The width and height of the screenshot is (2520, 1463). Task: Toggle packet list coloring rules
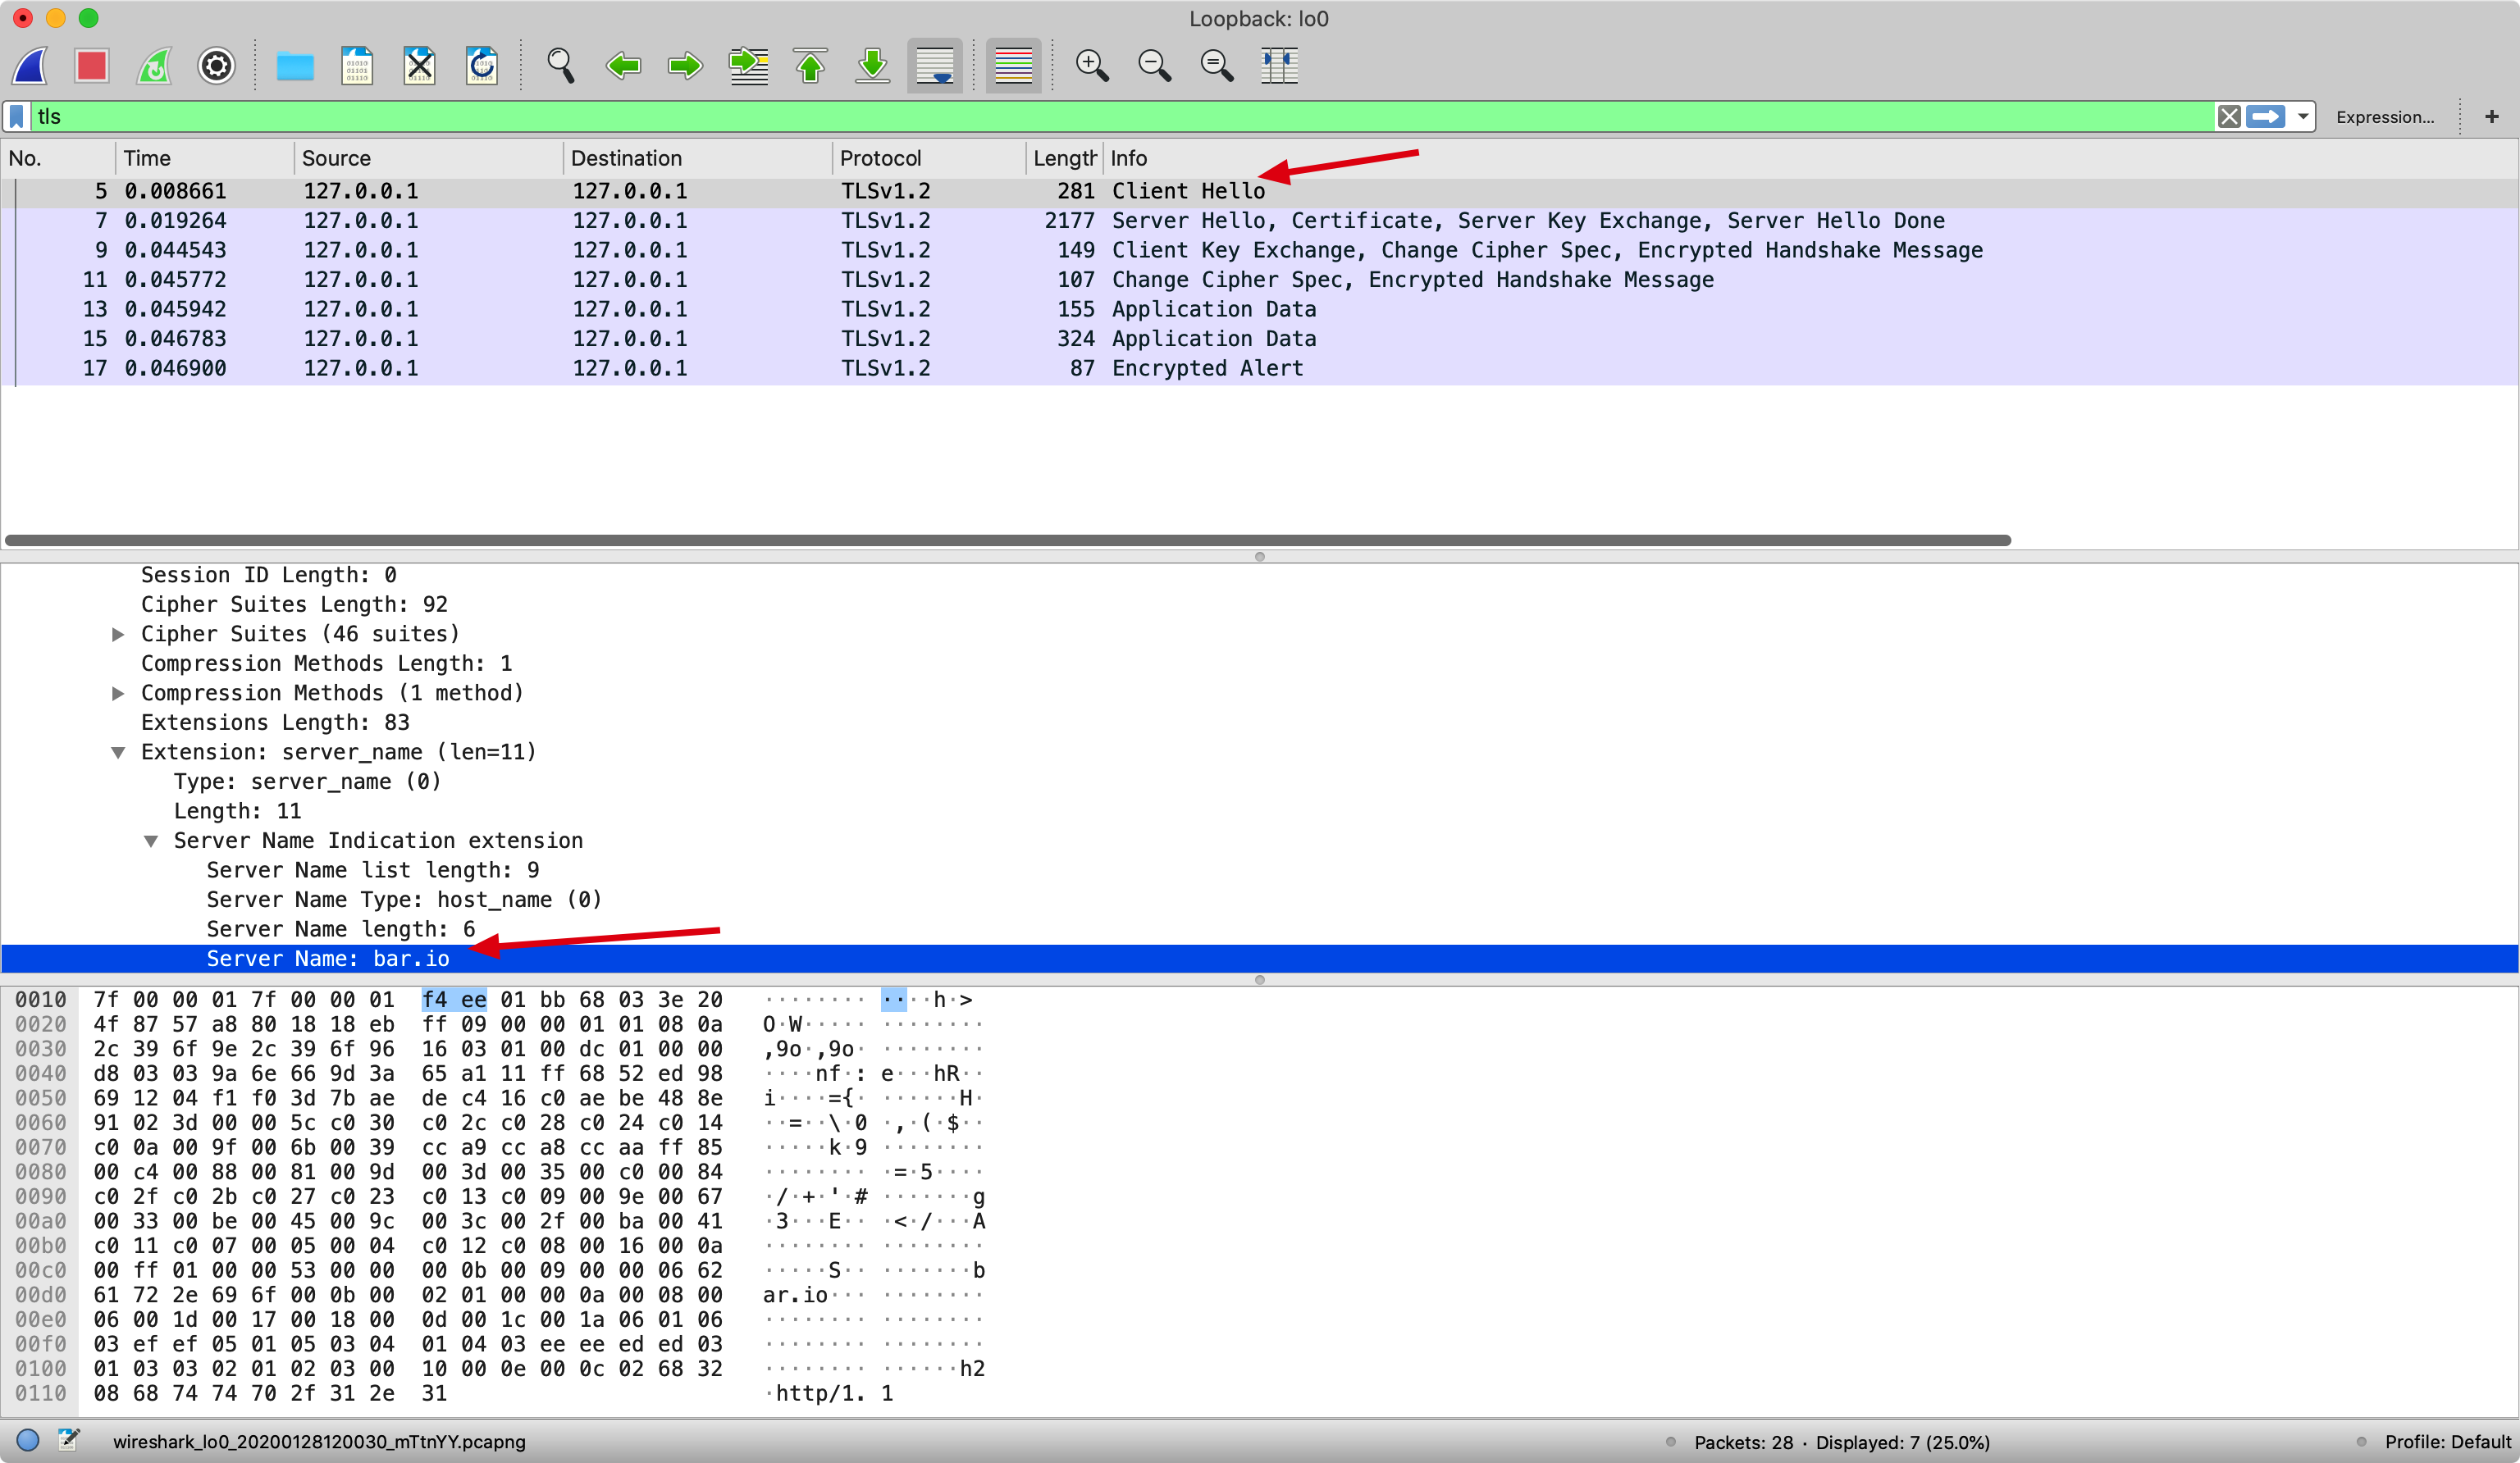click(x=1012, y=66)
